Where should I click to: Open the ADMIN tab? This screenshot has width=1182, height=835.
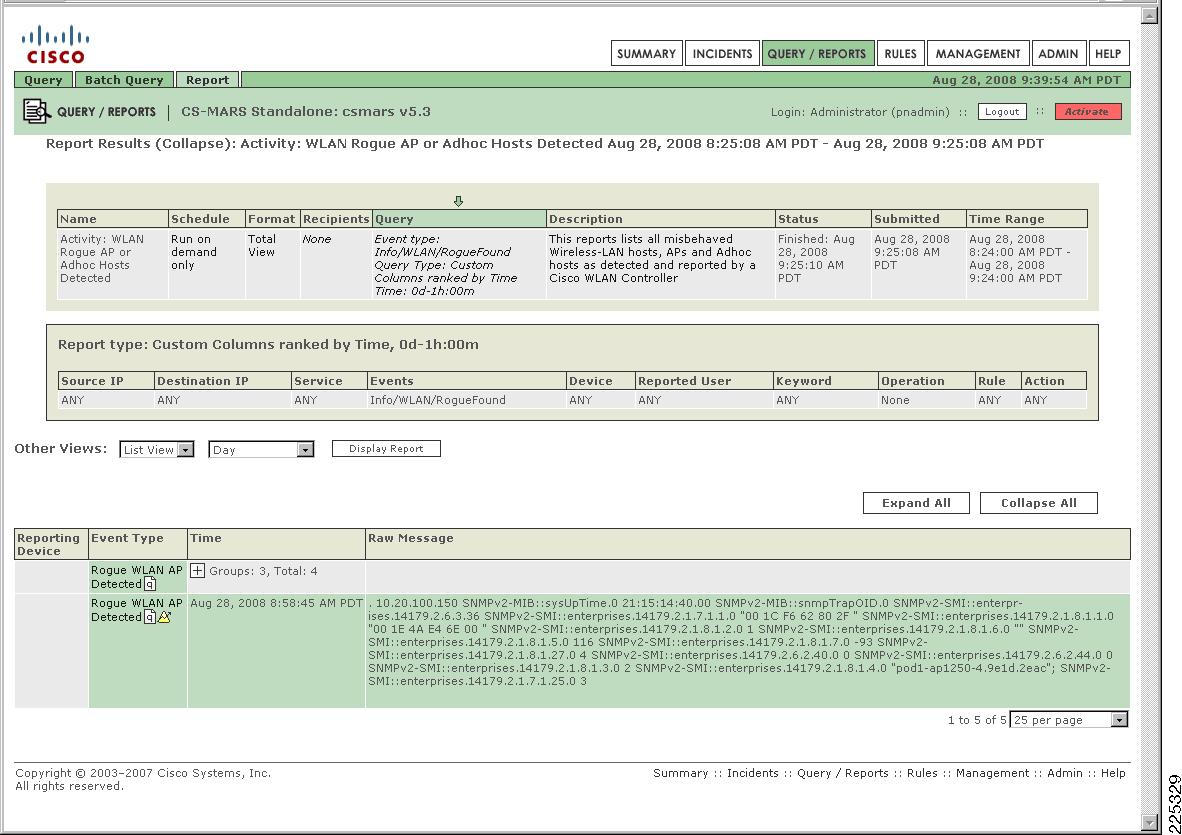pos(1058,54)
